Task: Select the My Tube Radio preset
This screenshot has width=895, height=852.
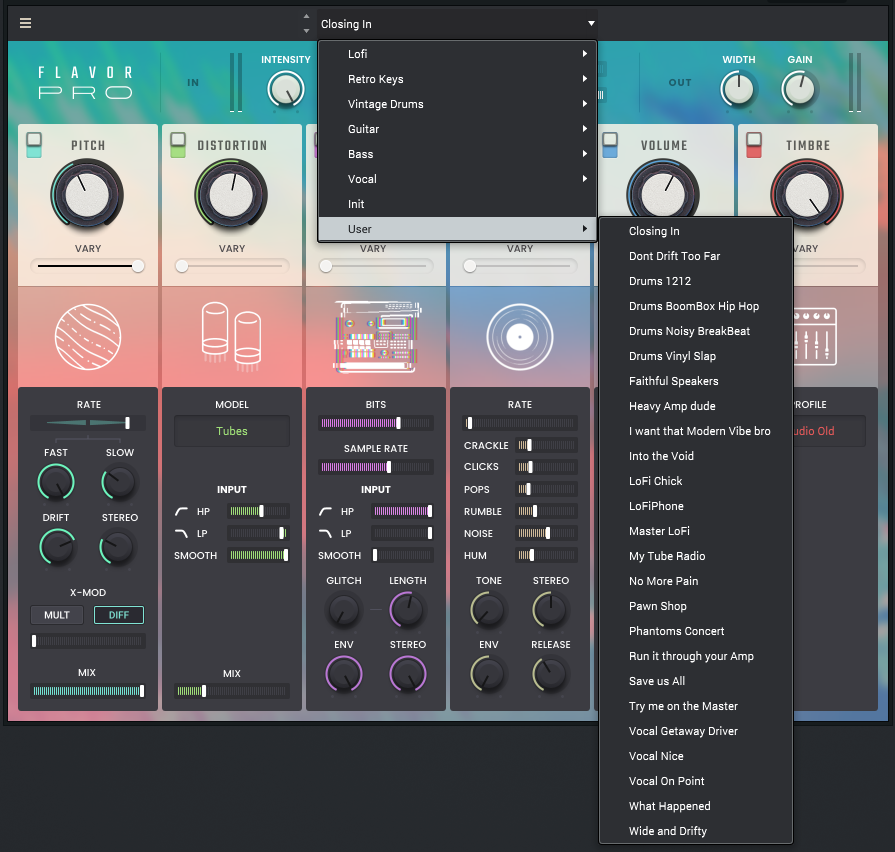Action: tap(696, 556)
